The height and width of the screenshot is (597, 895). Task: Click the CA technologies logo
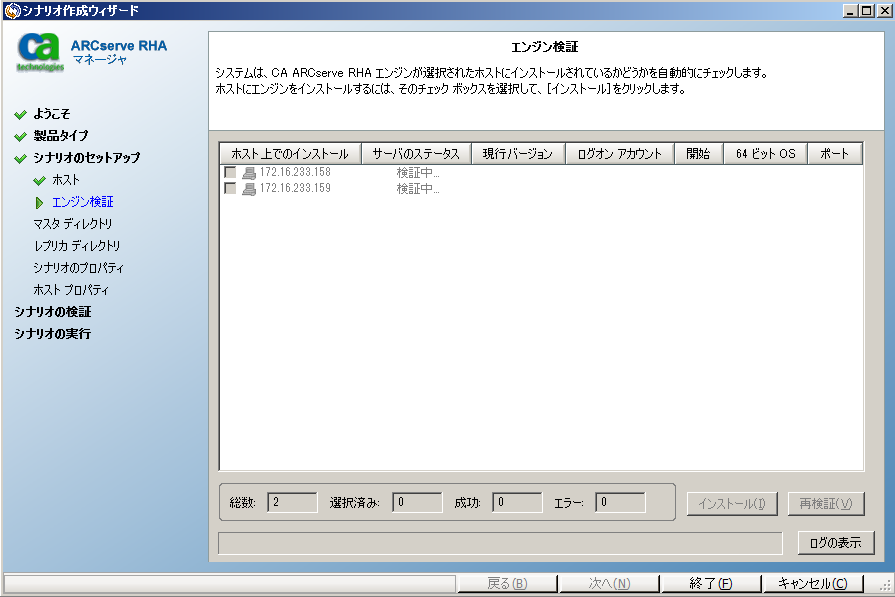39,53
